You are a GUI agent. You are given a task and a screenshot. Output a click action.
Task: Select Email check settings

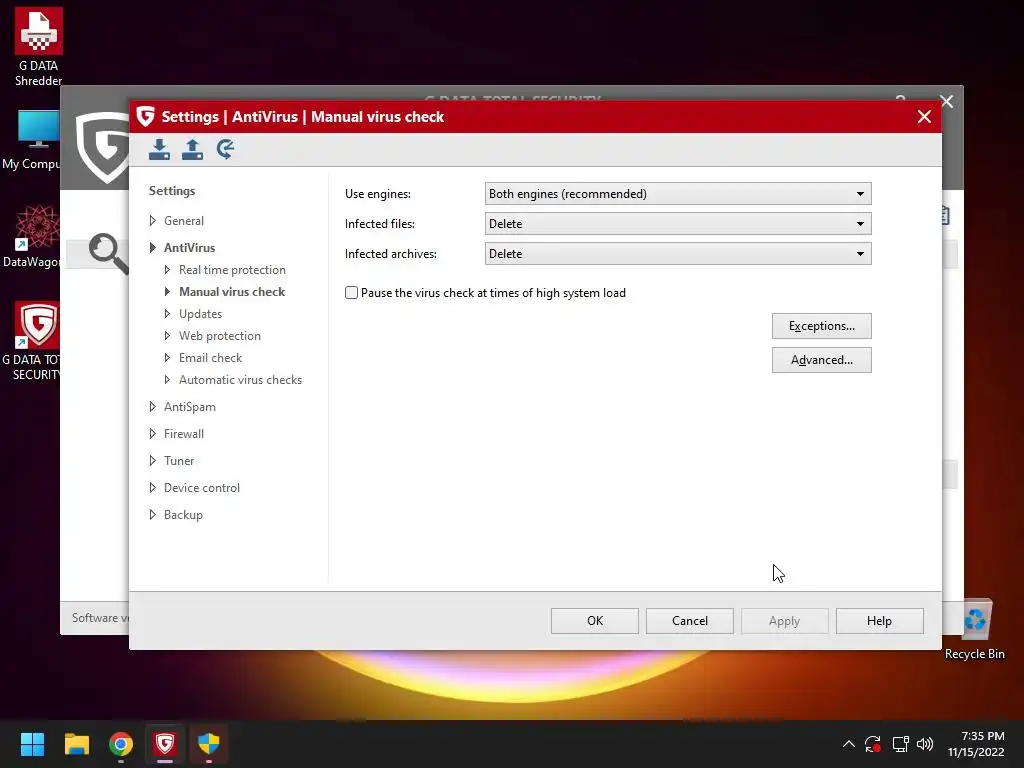tap(210, 358)
